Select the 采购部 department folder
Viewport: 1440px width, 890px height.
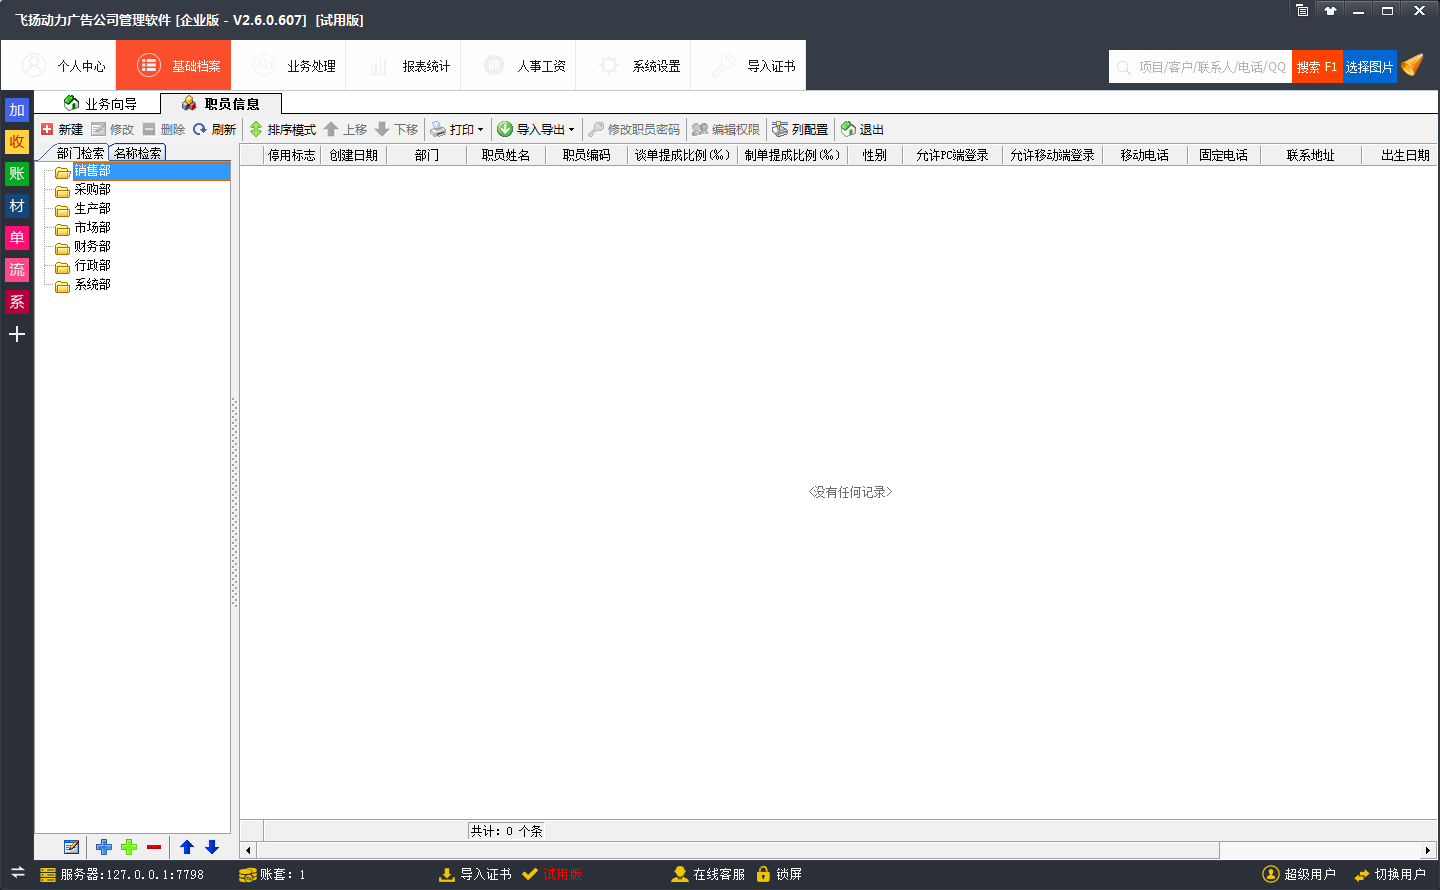pyautogui.click(x=92, y=189)
